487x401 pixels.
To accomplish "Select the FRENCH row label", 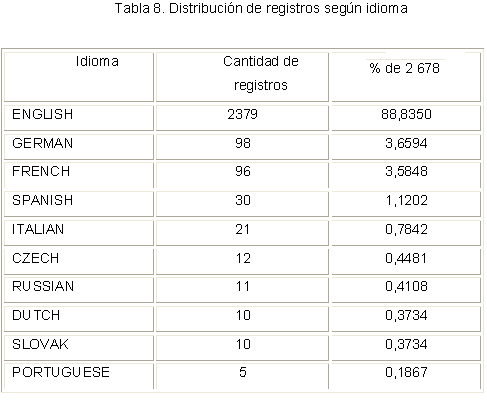I will coord(41,171).
